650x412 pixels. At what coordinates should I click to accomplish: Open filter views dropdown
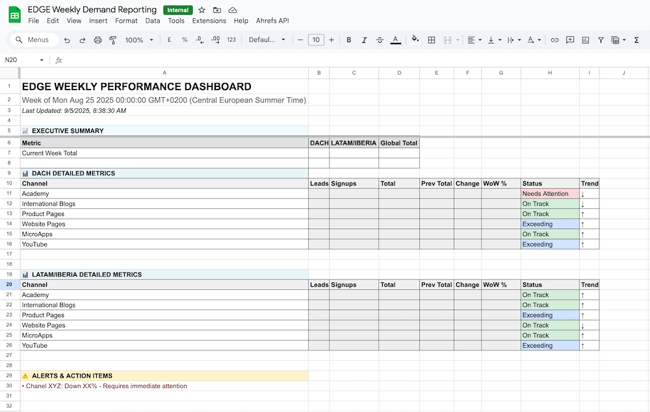[x=618, y=40]
